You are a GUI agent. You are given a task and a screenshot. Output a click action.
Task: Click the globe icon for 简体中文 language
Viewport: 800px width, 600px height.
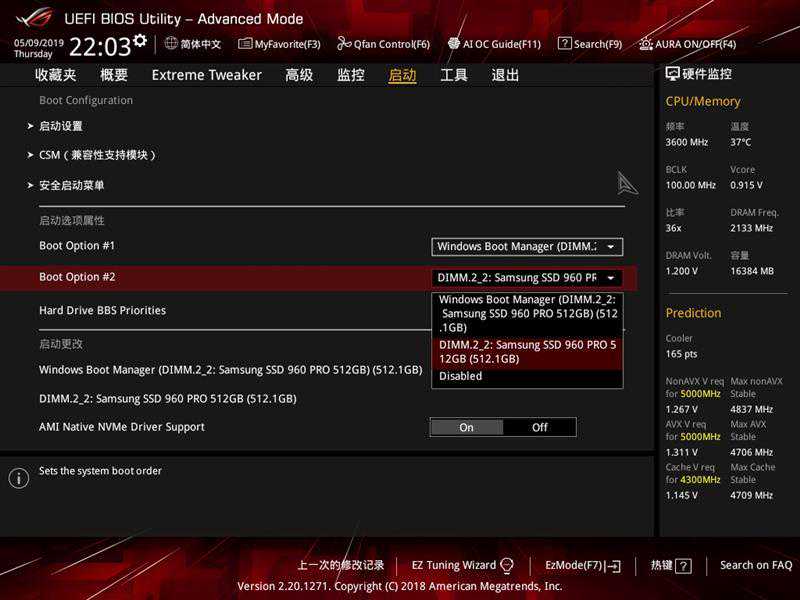[x=171, y=43]
